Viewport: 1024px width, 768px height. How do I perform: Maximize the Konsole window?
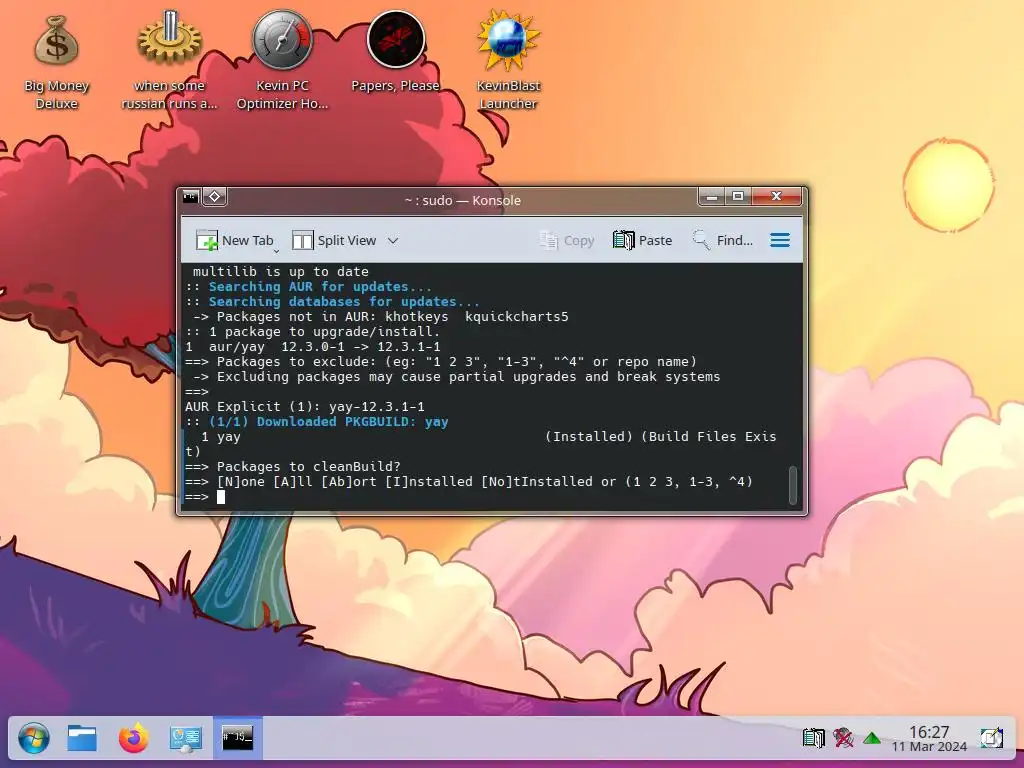tap(738, 196)
